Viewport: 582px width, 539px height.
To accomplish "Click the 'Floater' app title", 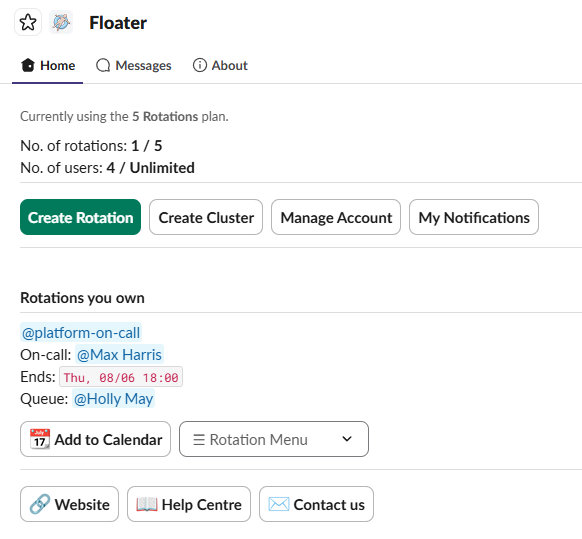I will 118,23.
